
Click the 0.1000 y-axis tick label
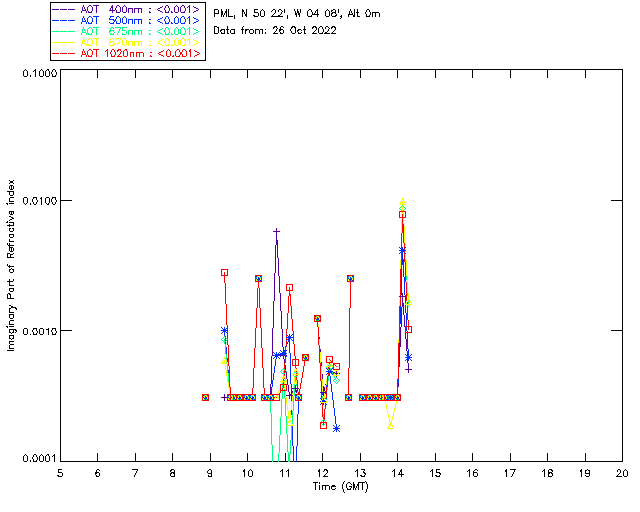coord(39,73)
